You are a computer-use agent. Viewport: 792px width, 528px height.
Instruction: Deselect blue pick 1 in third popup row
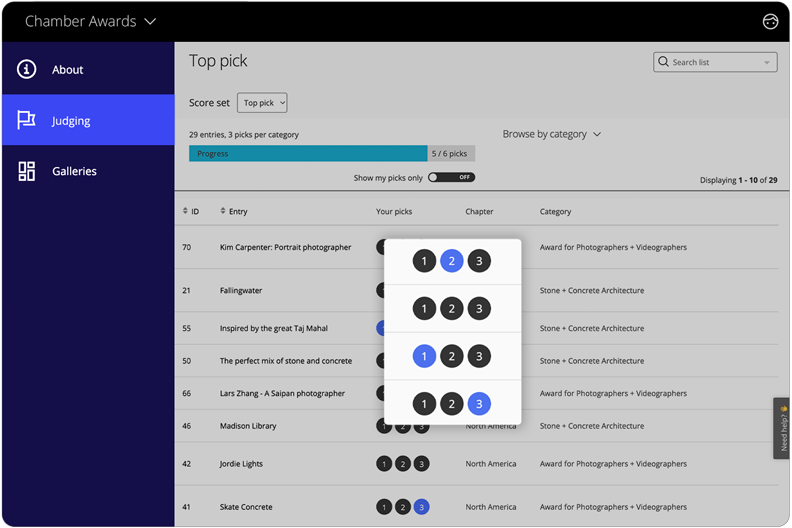point(424,356)
